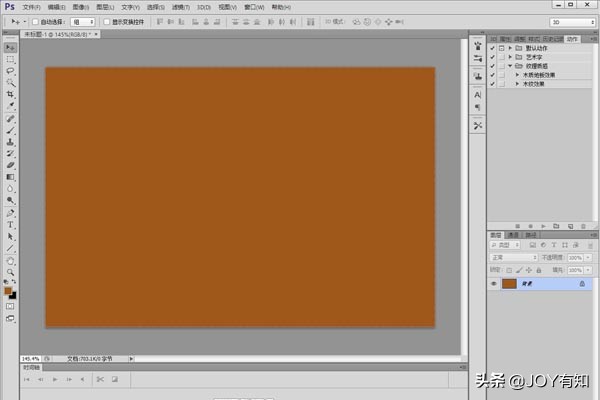Viewport: 600px width, 400px height.
Task: Open the layer filter 类型 dropdown
Action: click(x=505, y=245)
